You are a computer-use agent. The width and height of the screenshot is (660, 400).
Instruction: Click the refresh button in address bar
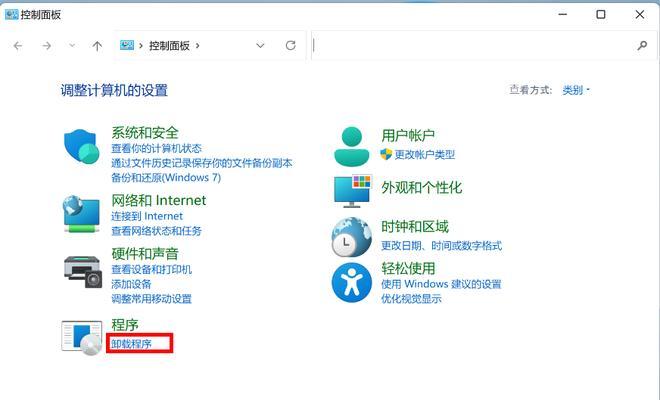click(290, 45)
